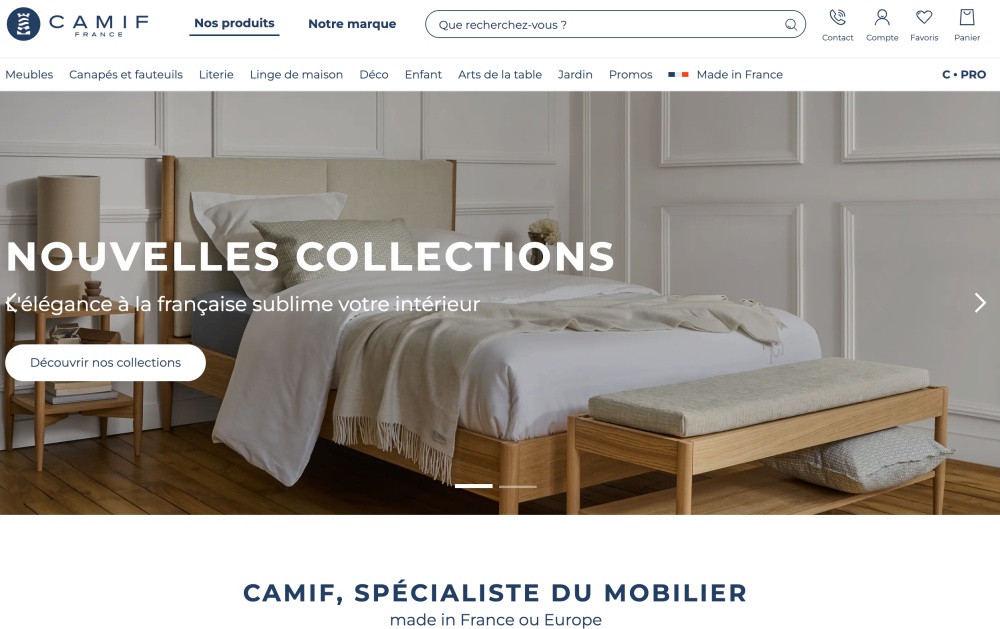Viewport: 1000px width, 629px height.
Task: Go to next slide arrow
Action: [980, 303]
